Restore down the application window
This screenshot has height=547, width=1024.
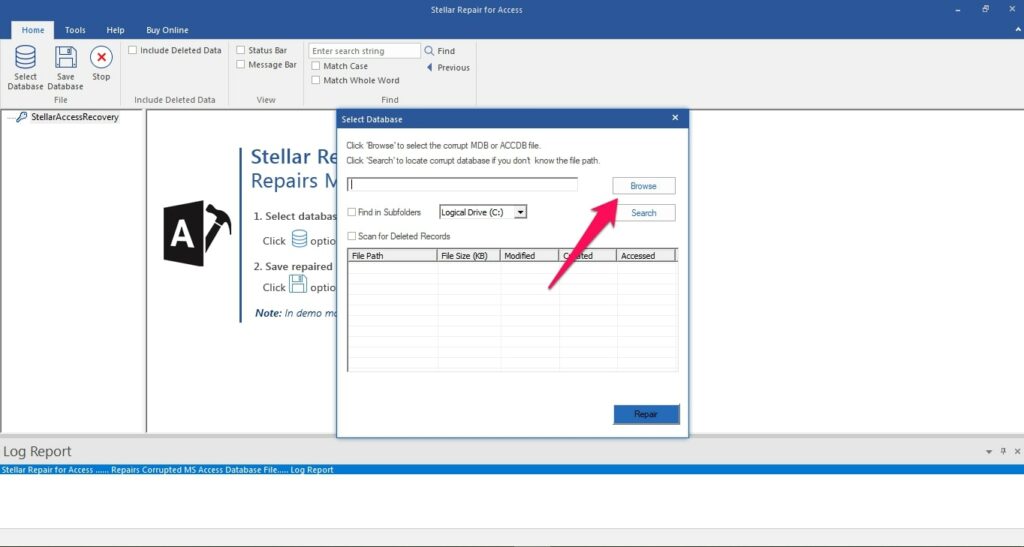click(x=985, y=9)
